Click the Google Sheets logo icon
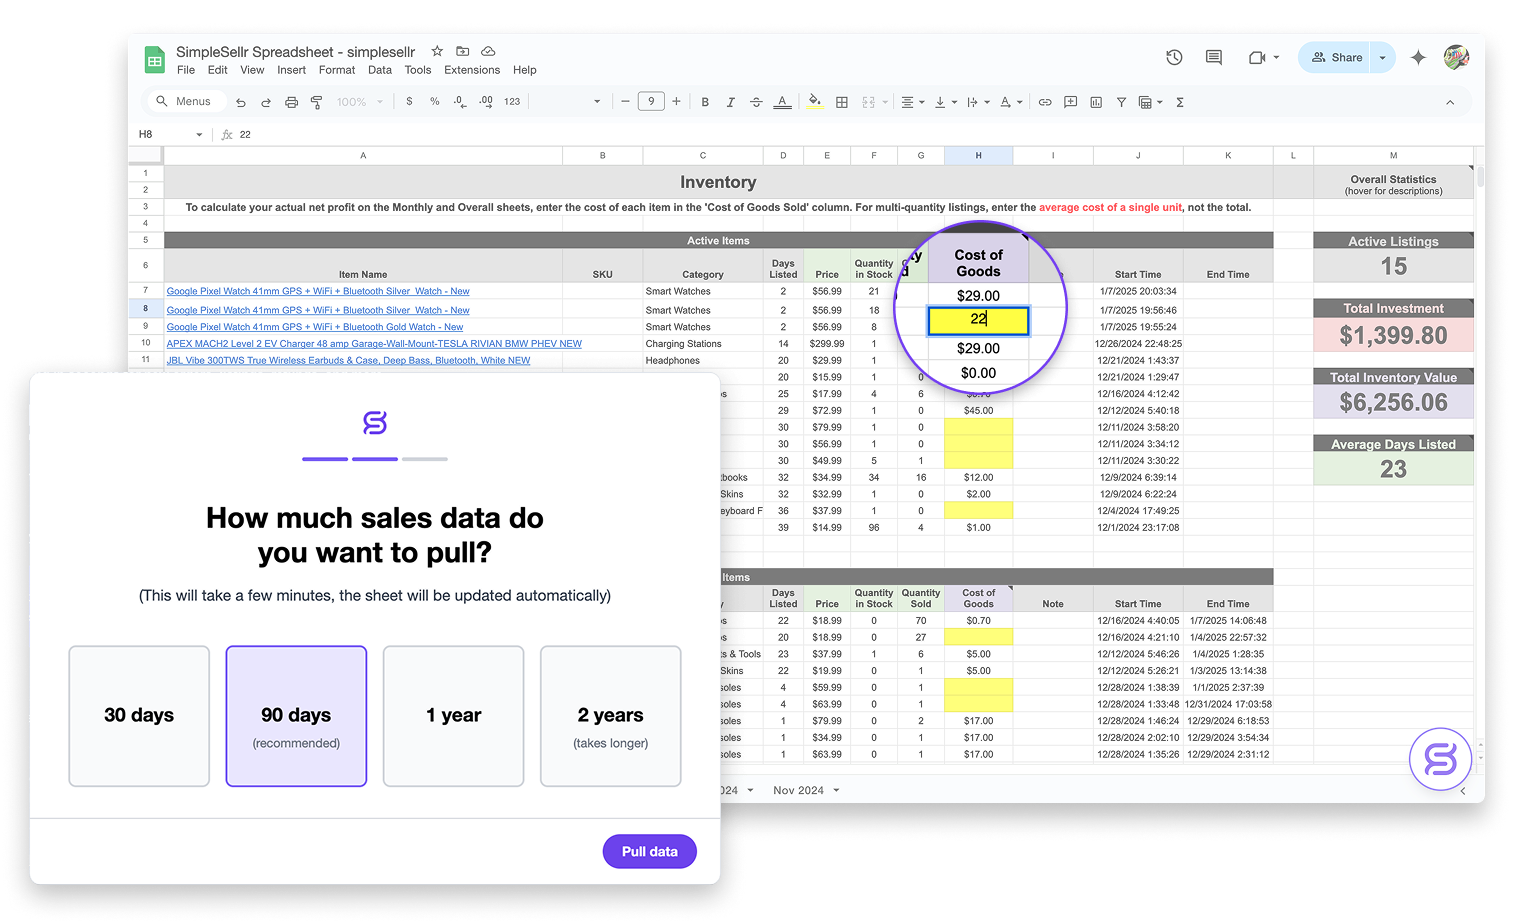This screenshot has width=1532, height=924. pos(154,60)
